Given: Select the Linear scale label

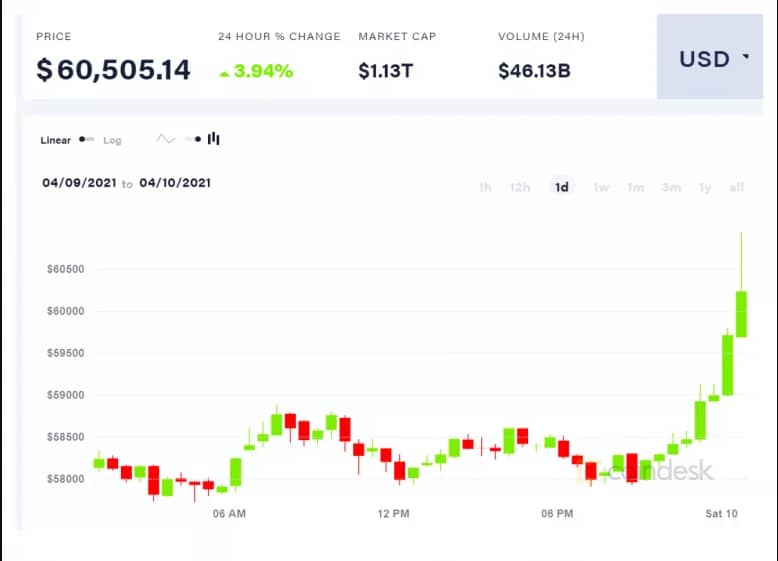Looking at the screenshot, I should 55,141.
